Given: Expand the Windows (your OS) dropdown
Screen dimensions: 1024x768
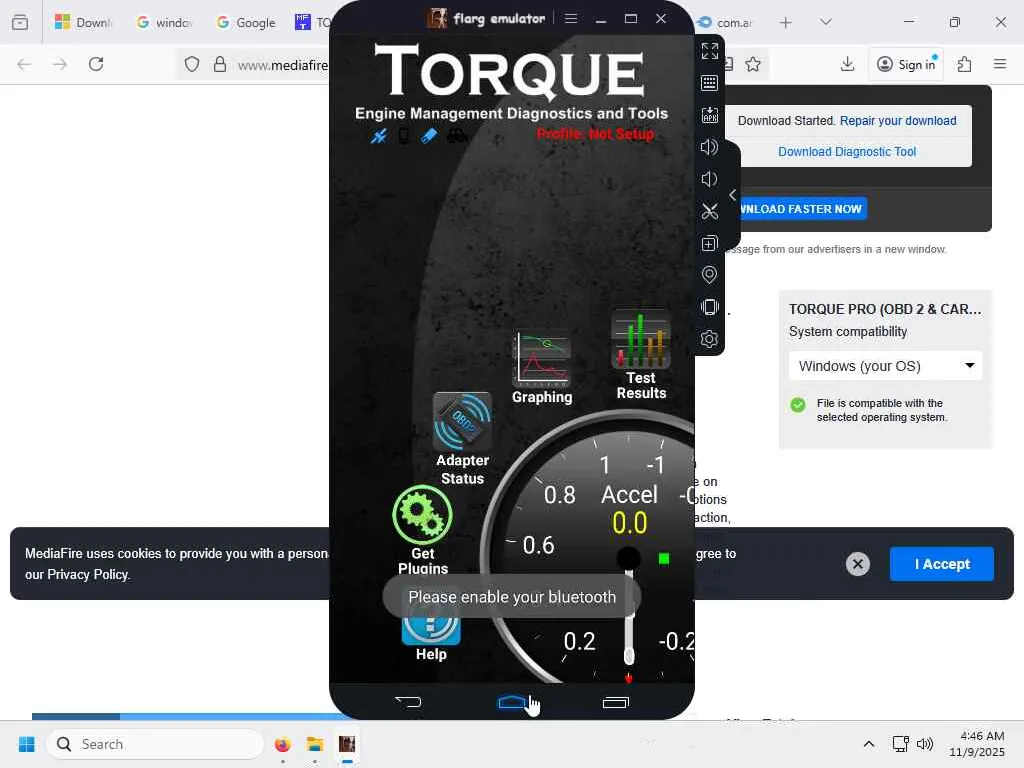Looking at the screenshot, I should pos(886,366).
